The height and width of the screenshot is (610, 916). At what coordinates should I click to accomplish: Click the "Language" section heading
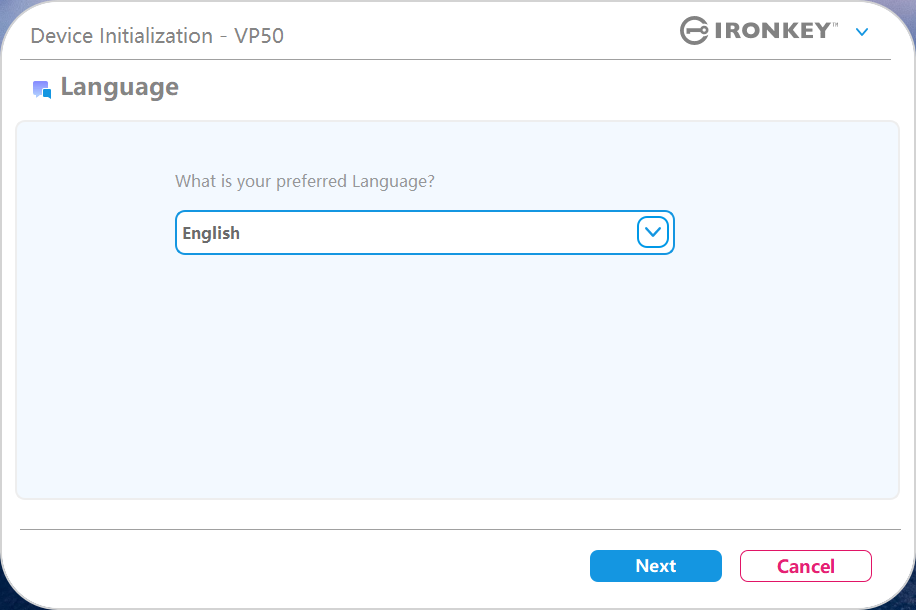click(x=119, y=87)
